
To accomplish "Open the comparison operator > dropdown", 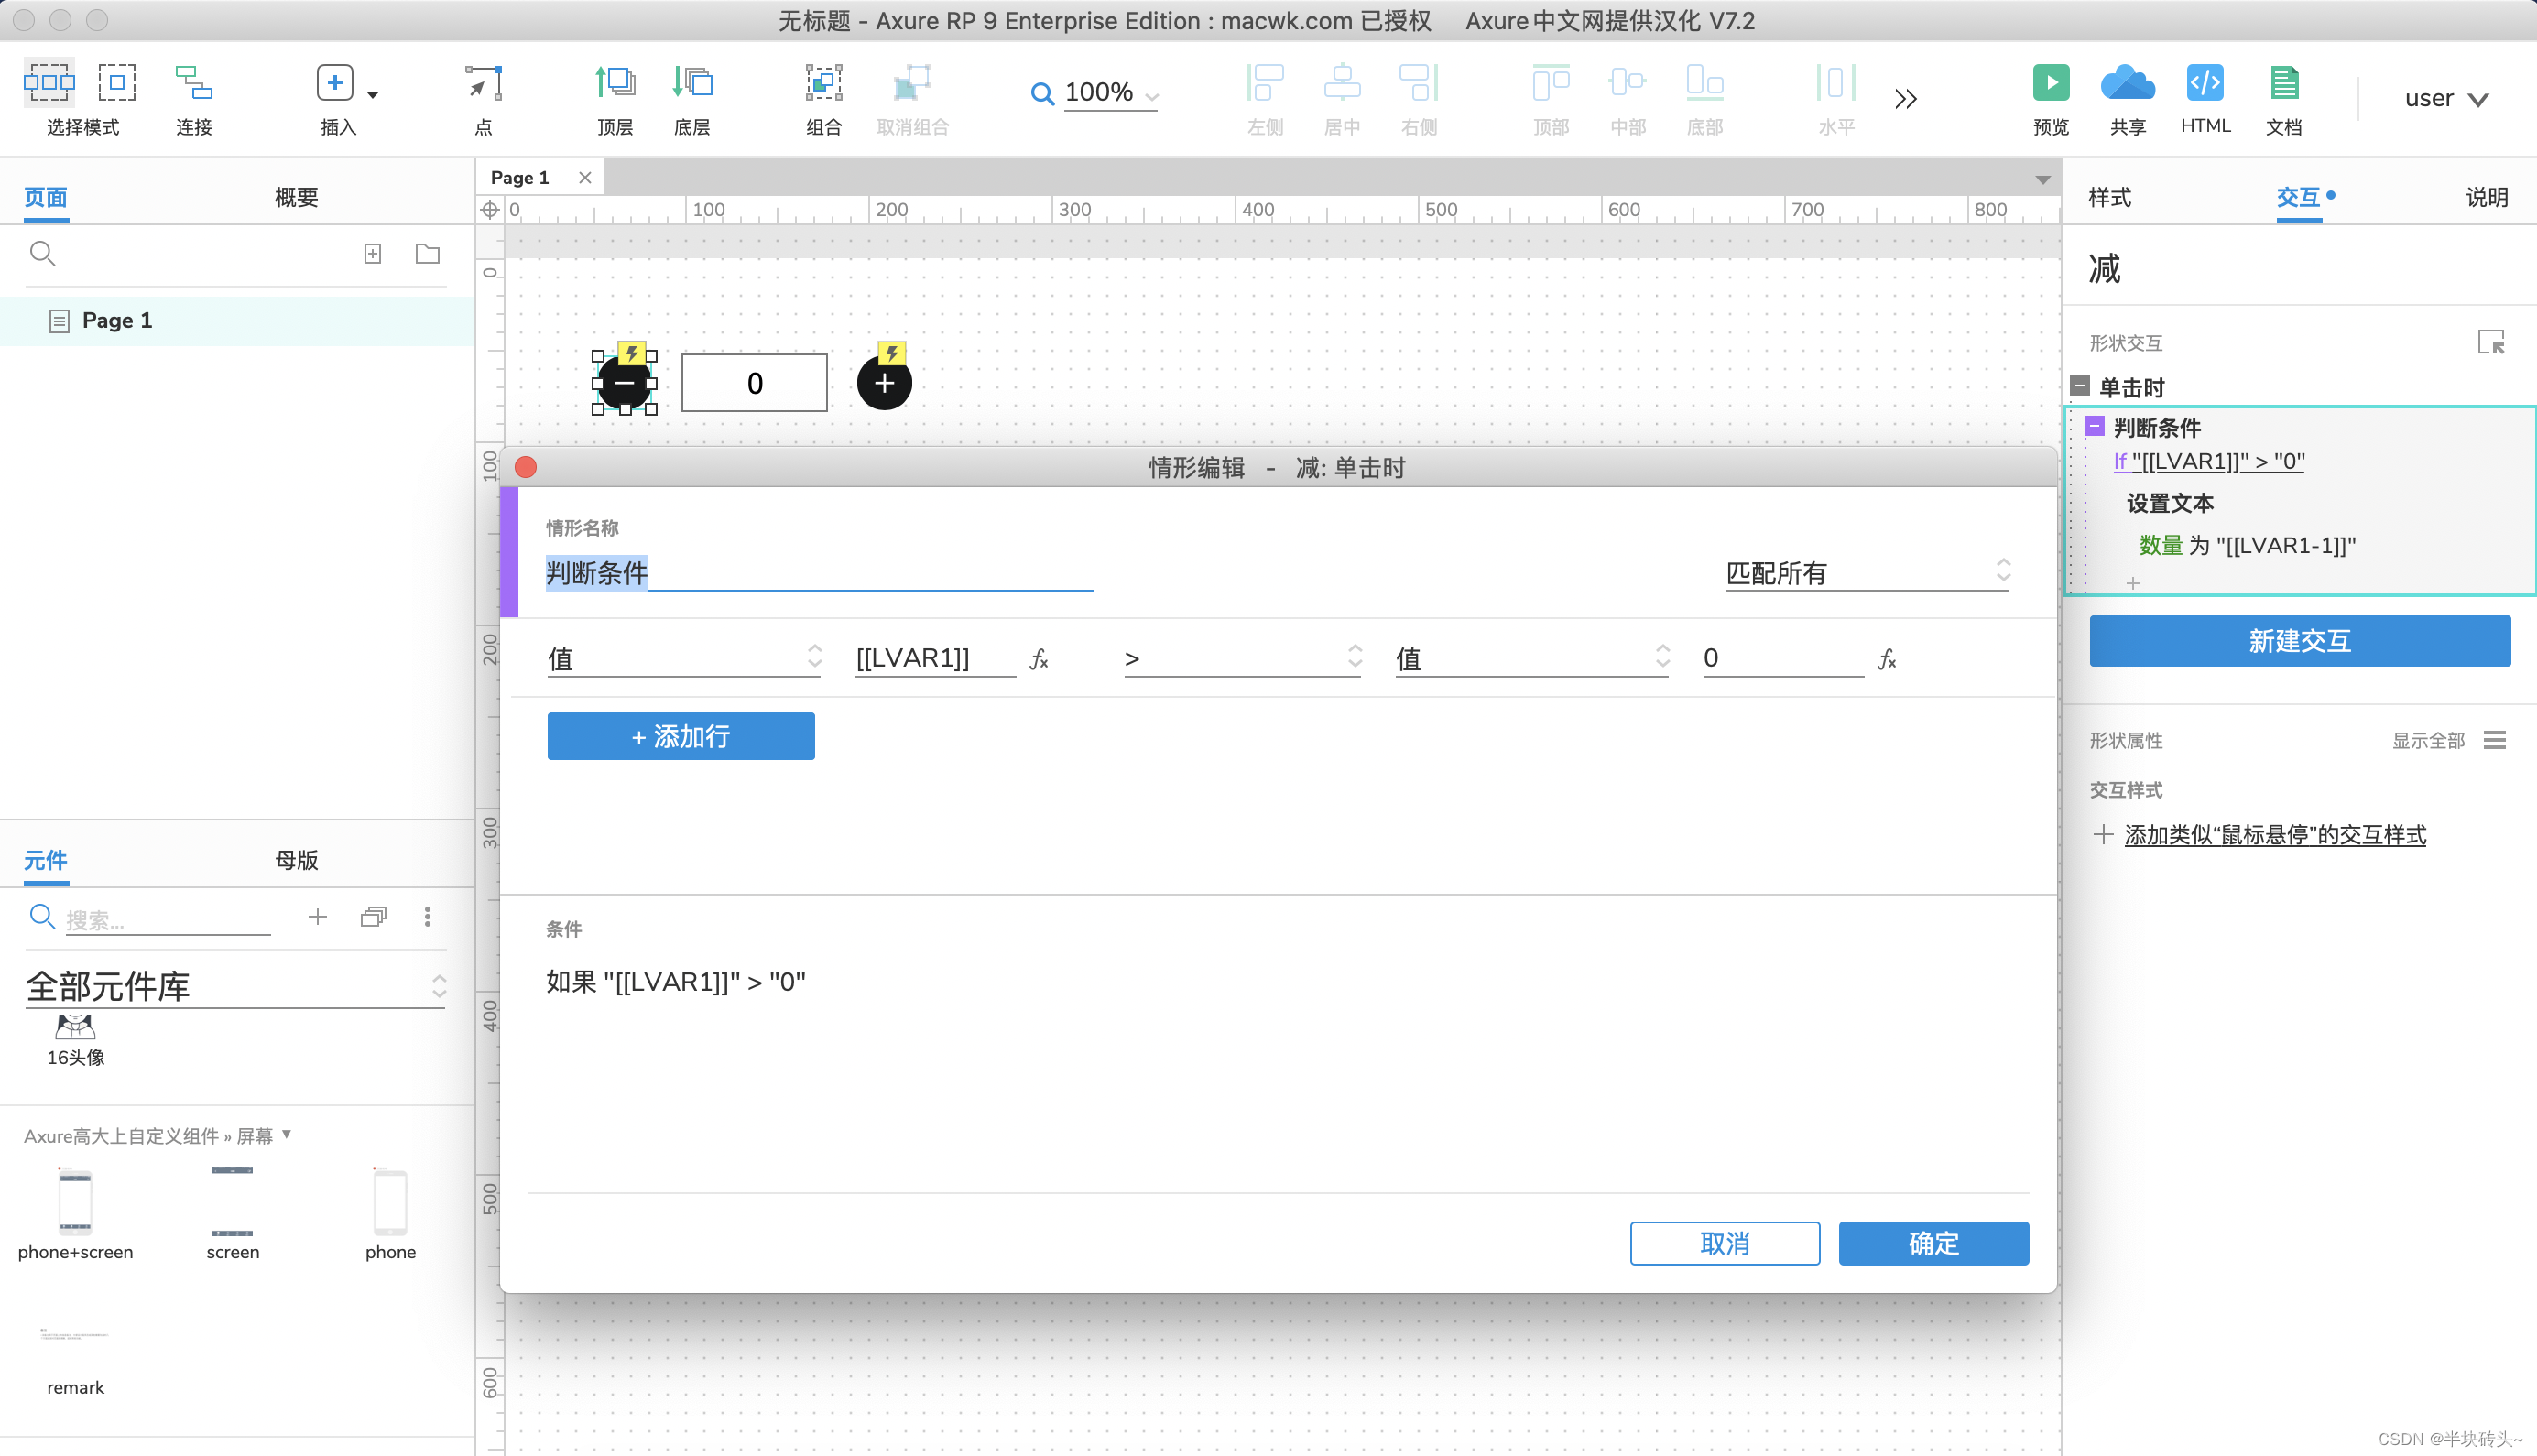I will click(1241, 658).
